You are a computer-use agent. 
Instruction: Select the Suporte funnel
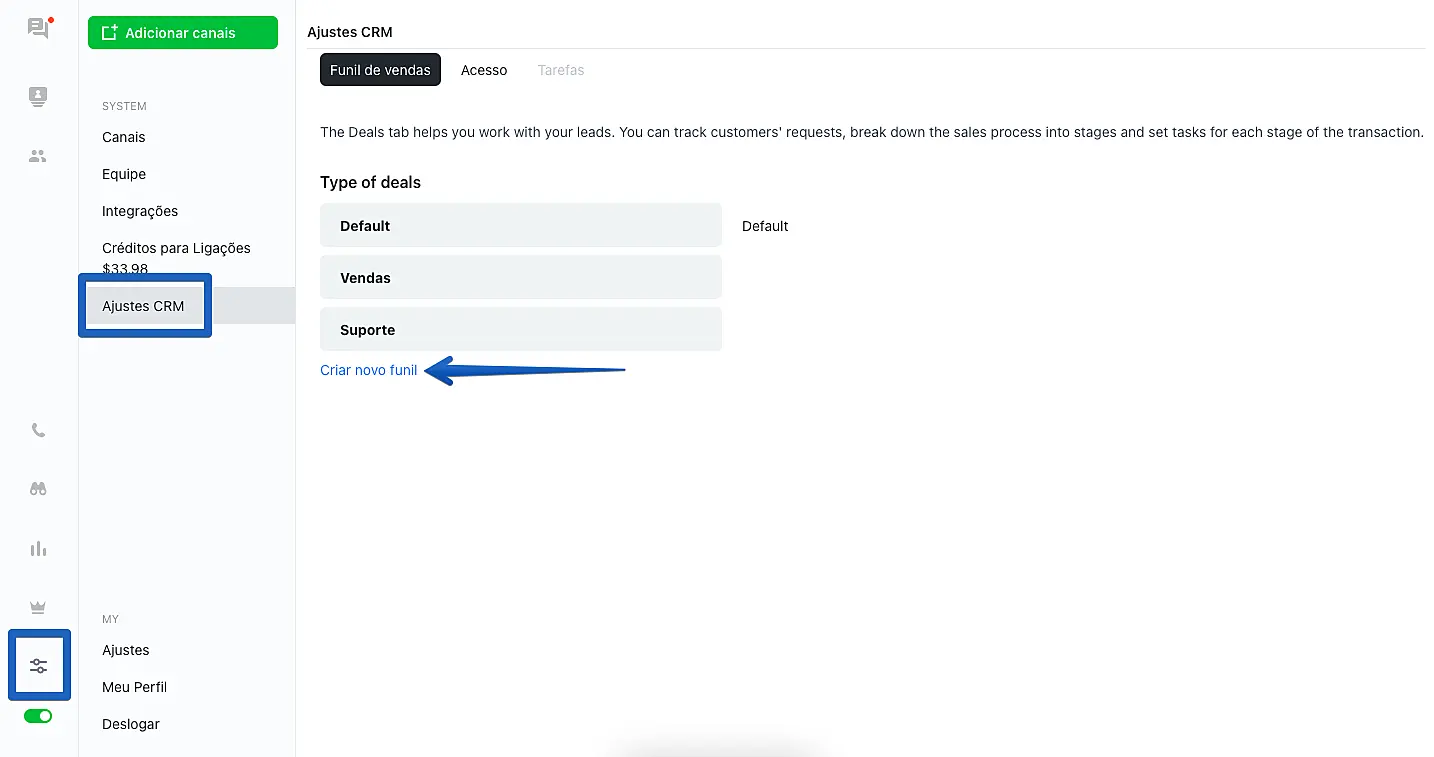click(x=520, y=328)
